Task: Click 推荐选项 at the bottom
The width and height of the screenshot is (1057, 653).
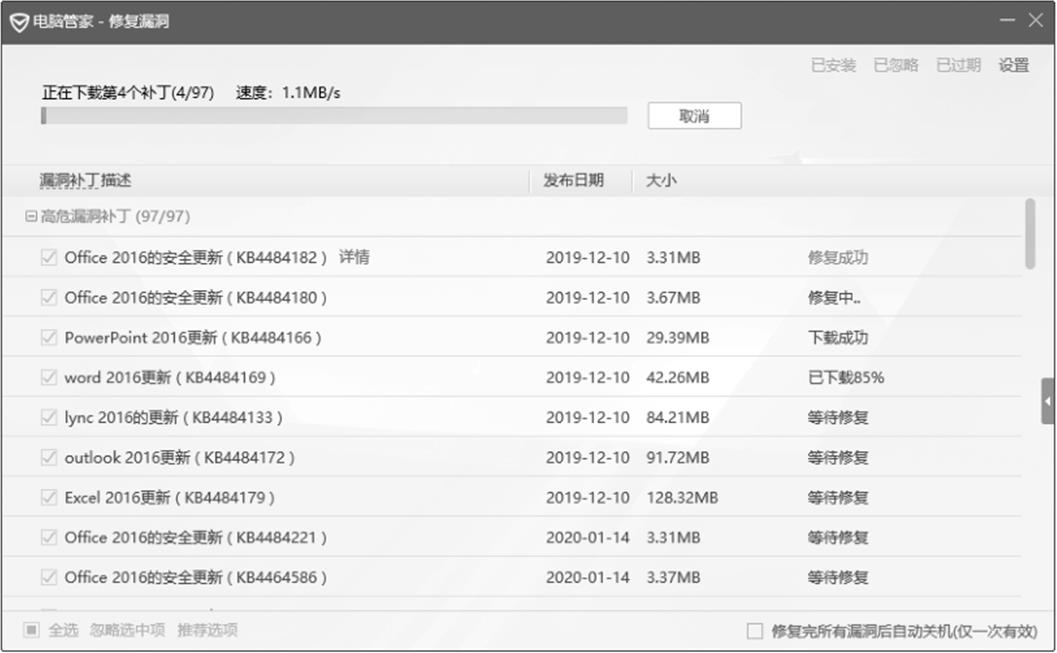Action: (207, 630)
